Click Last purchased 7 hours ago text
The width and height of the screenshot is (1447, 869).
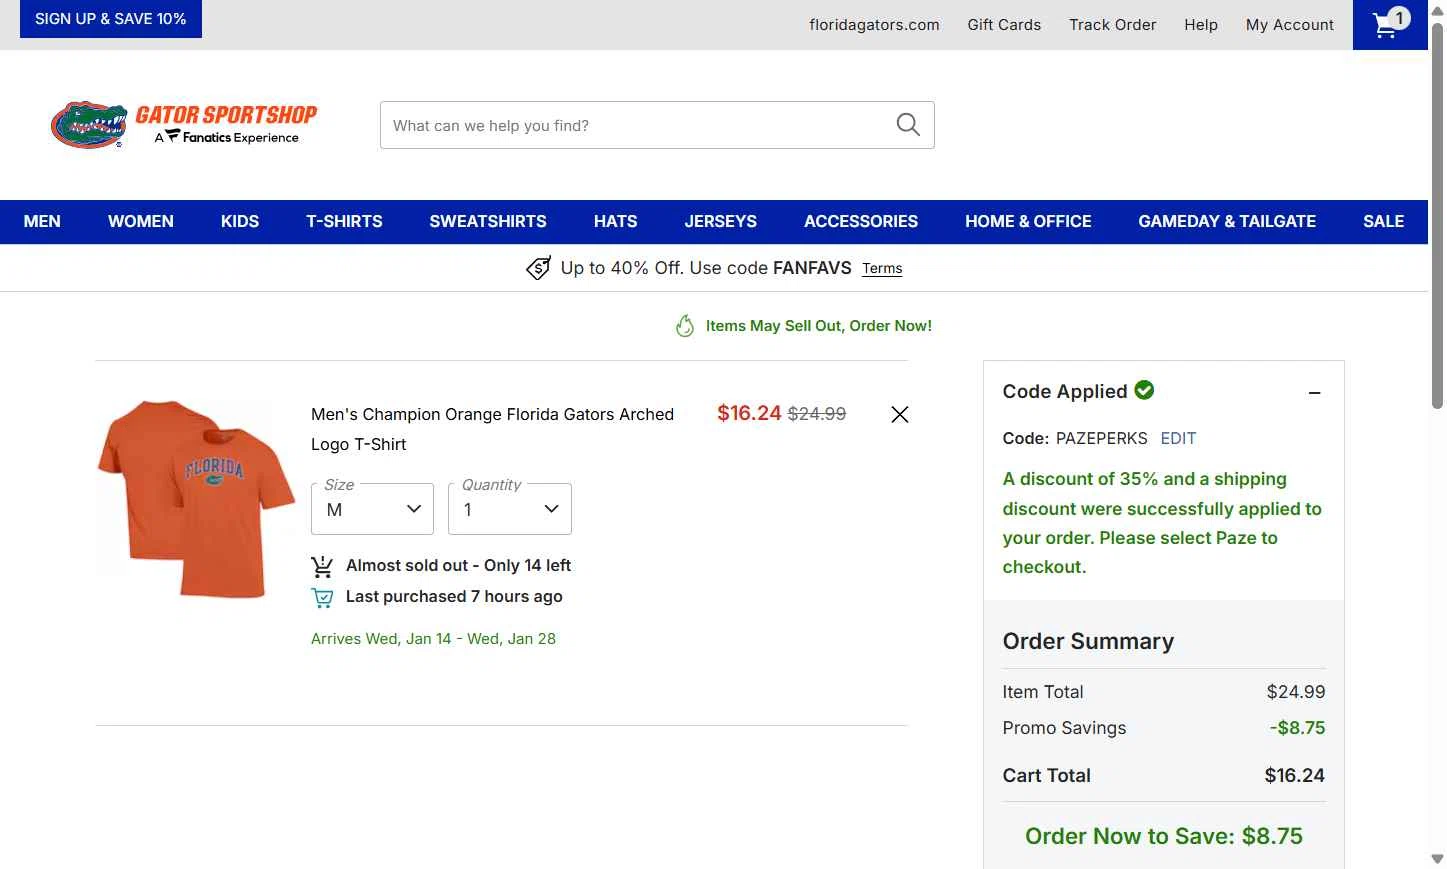[454, 596]
